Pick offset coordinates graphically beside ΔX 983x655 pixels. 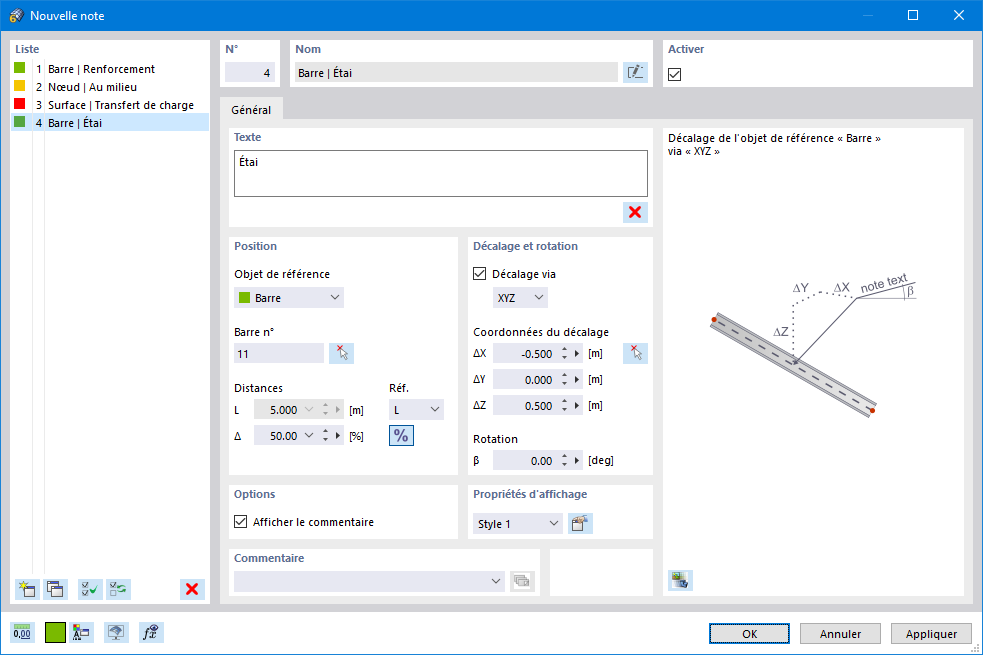coord(635,354)
